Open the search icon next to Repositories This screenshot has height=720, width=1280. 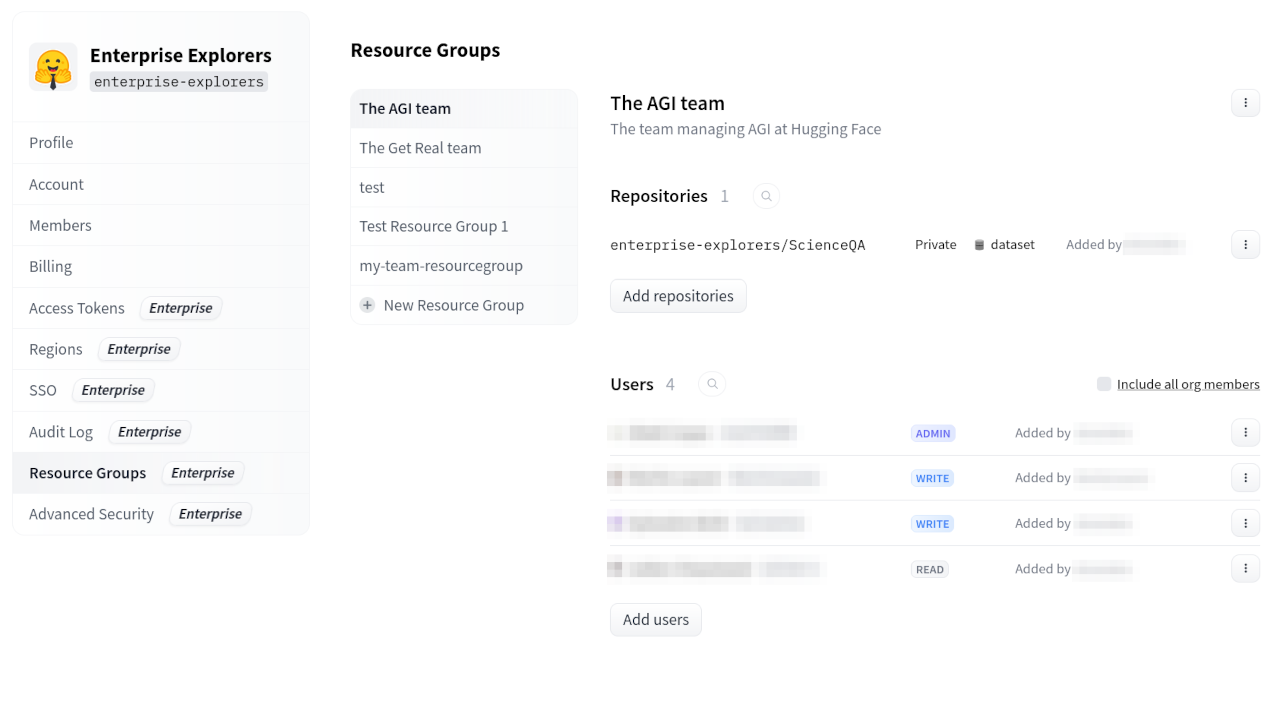(x=766, y=196)
